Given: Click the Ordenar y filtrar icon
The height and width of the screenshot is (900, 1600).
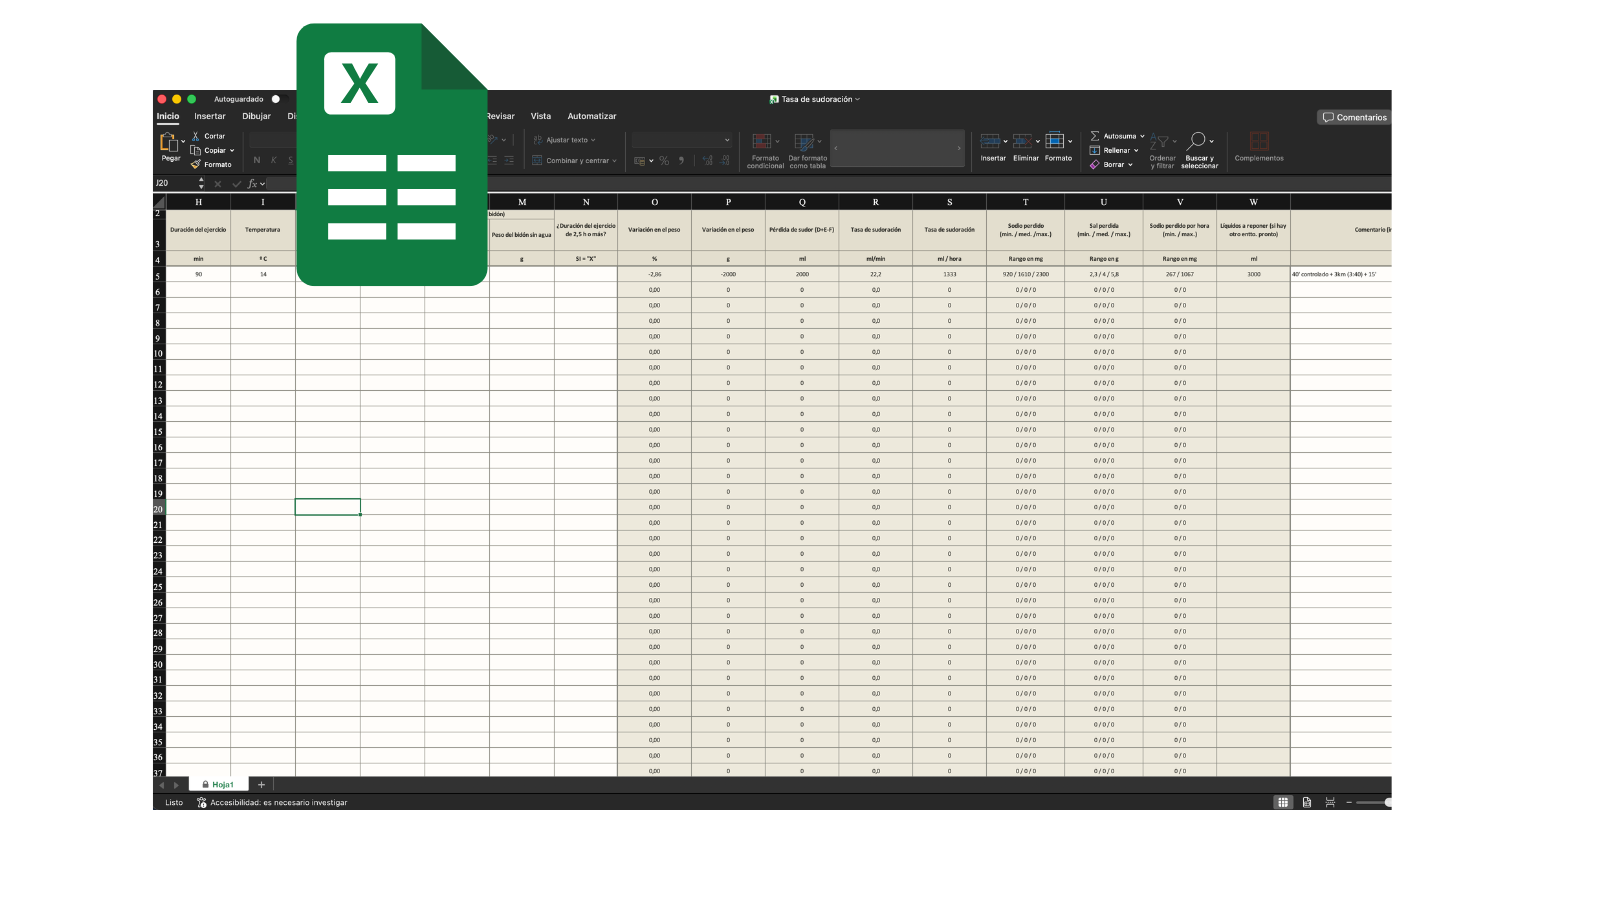Looking at the screenshot, I should pyautogui.click(x=1159, y=142).
